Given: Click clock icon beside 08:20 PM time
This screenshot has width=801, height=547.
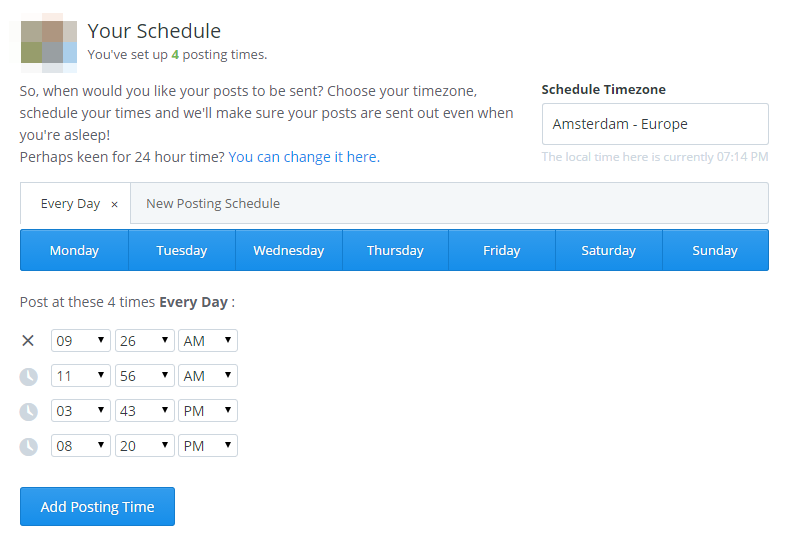Looking at the screenshot, I should coord(29,447).
